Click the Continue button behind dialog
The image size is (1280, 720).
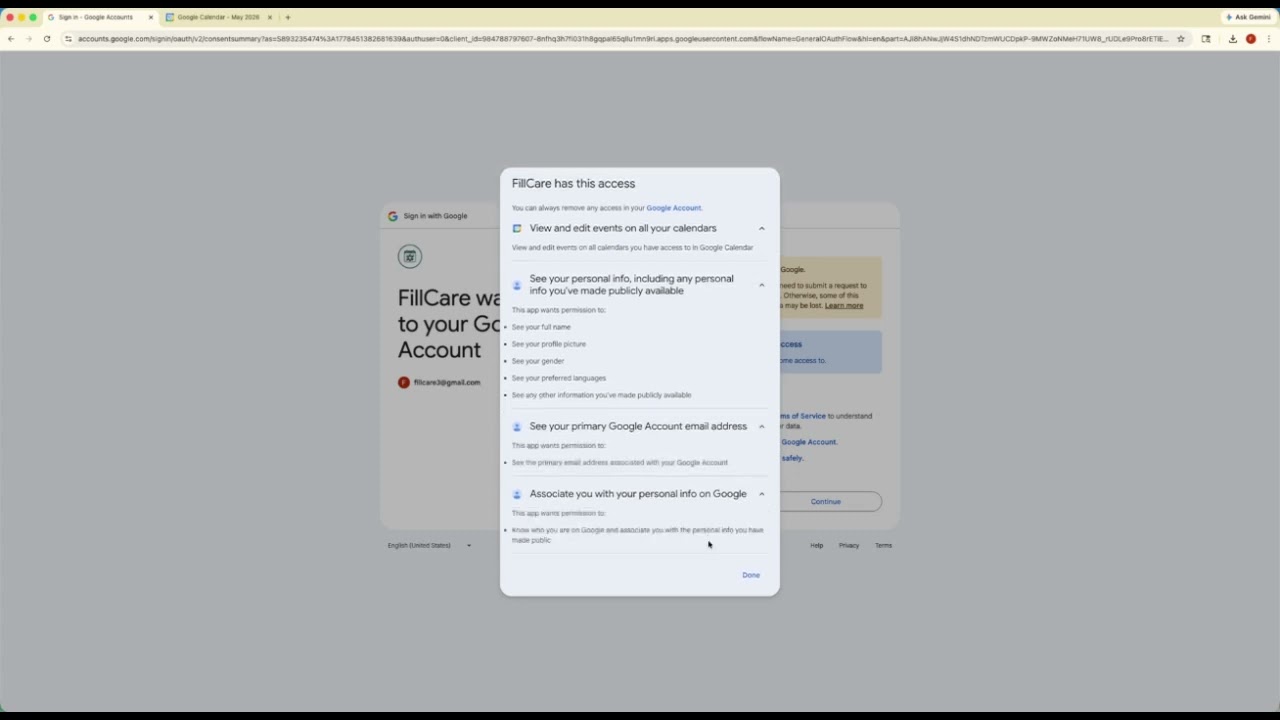pos(826,502)
